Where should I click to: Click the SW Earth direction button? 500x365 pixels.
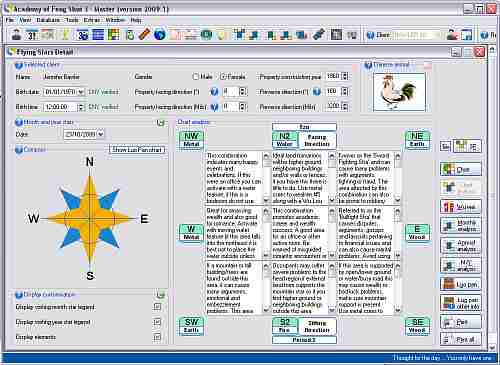tap(191, 326)
